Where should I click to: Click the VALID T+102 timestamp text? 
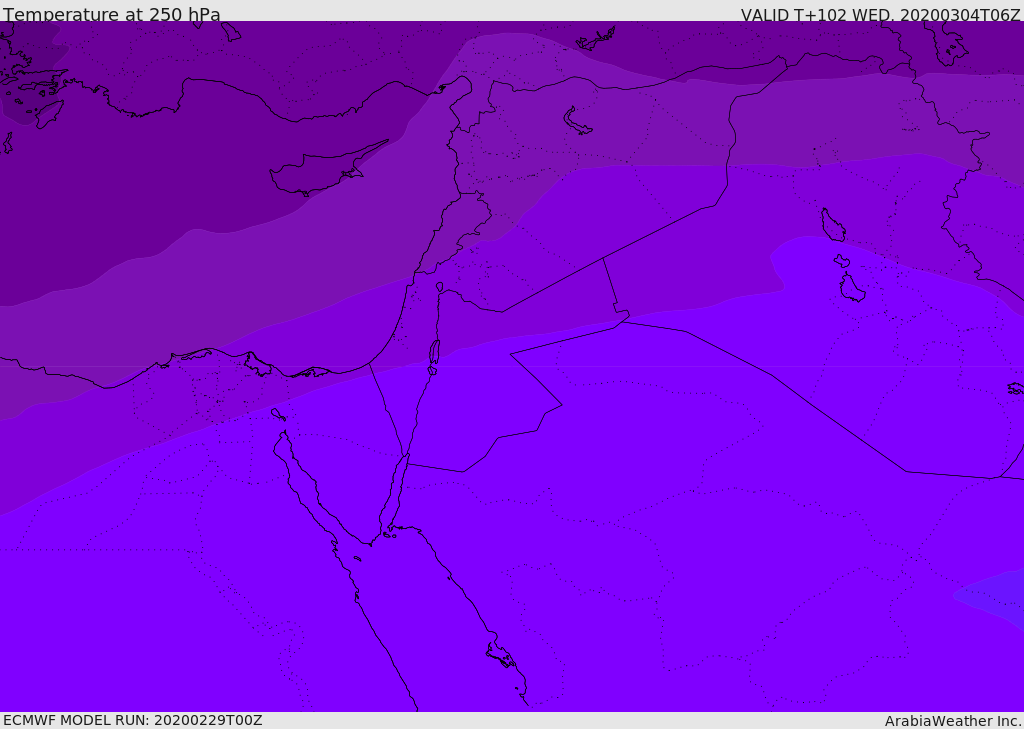tap(880, 15)
